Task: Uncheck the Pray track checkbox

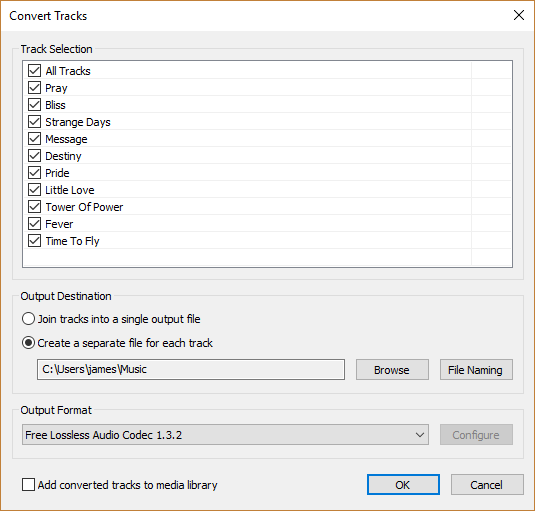Action: click(34, 88)
